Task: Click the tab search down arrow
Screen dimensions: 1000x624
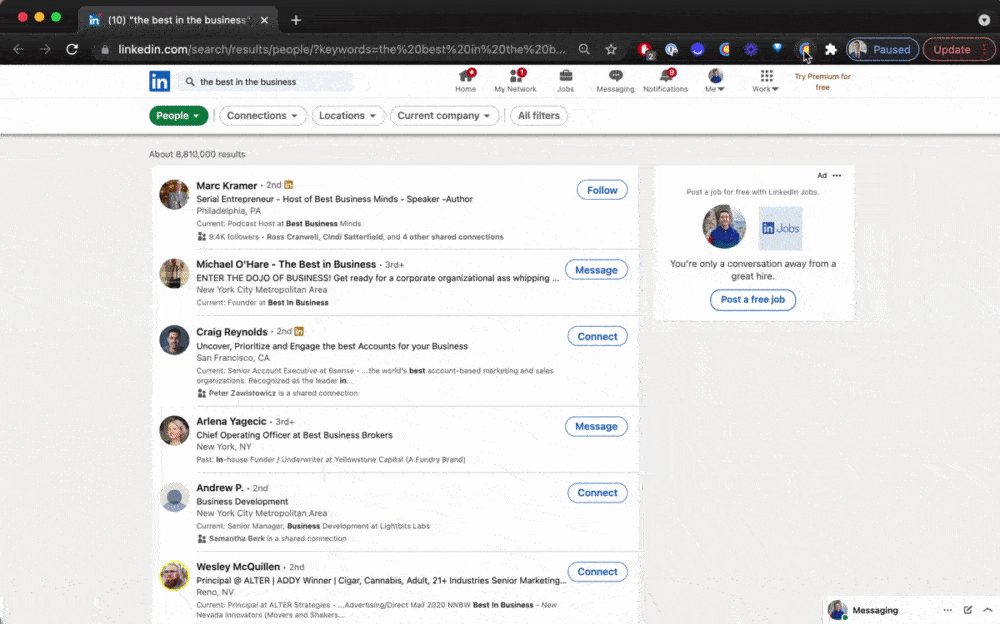Action: point(984,20)
